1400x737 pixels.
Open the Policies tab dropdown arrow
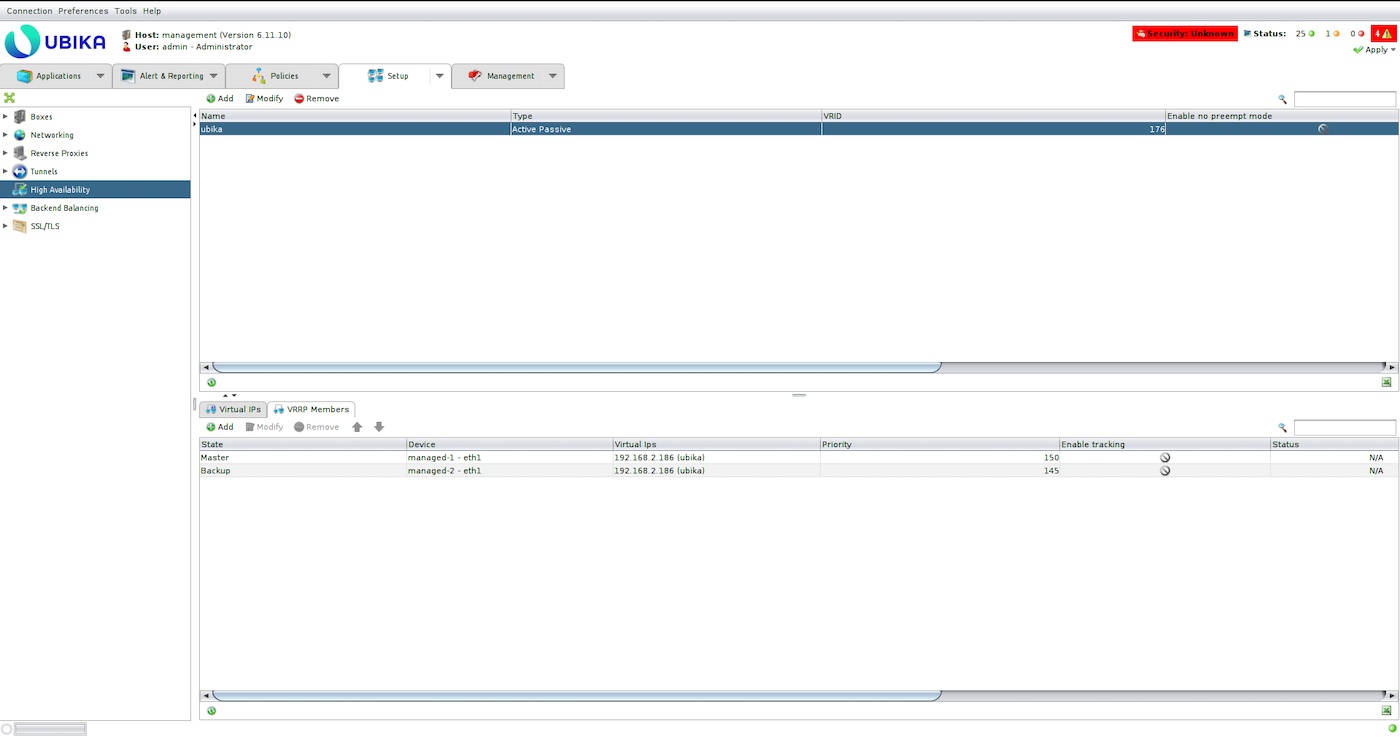(326, 76)
